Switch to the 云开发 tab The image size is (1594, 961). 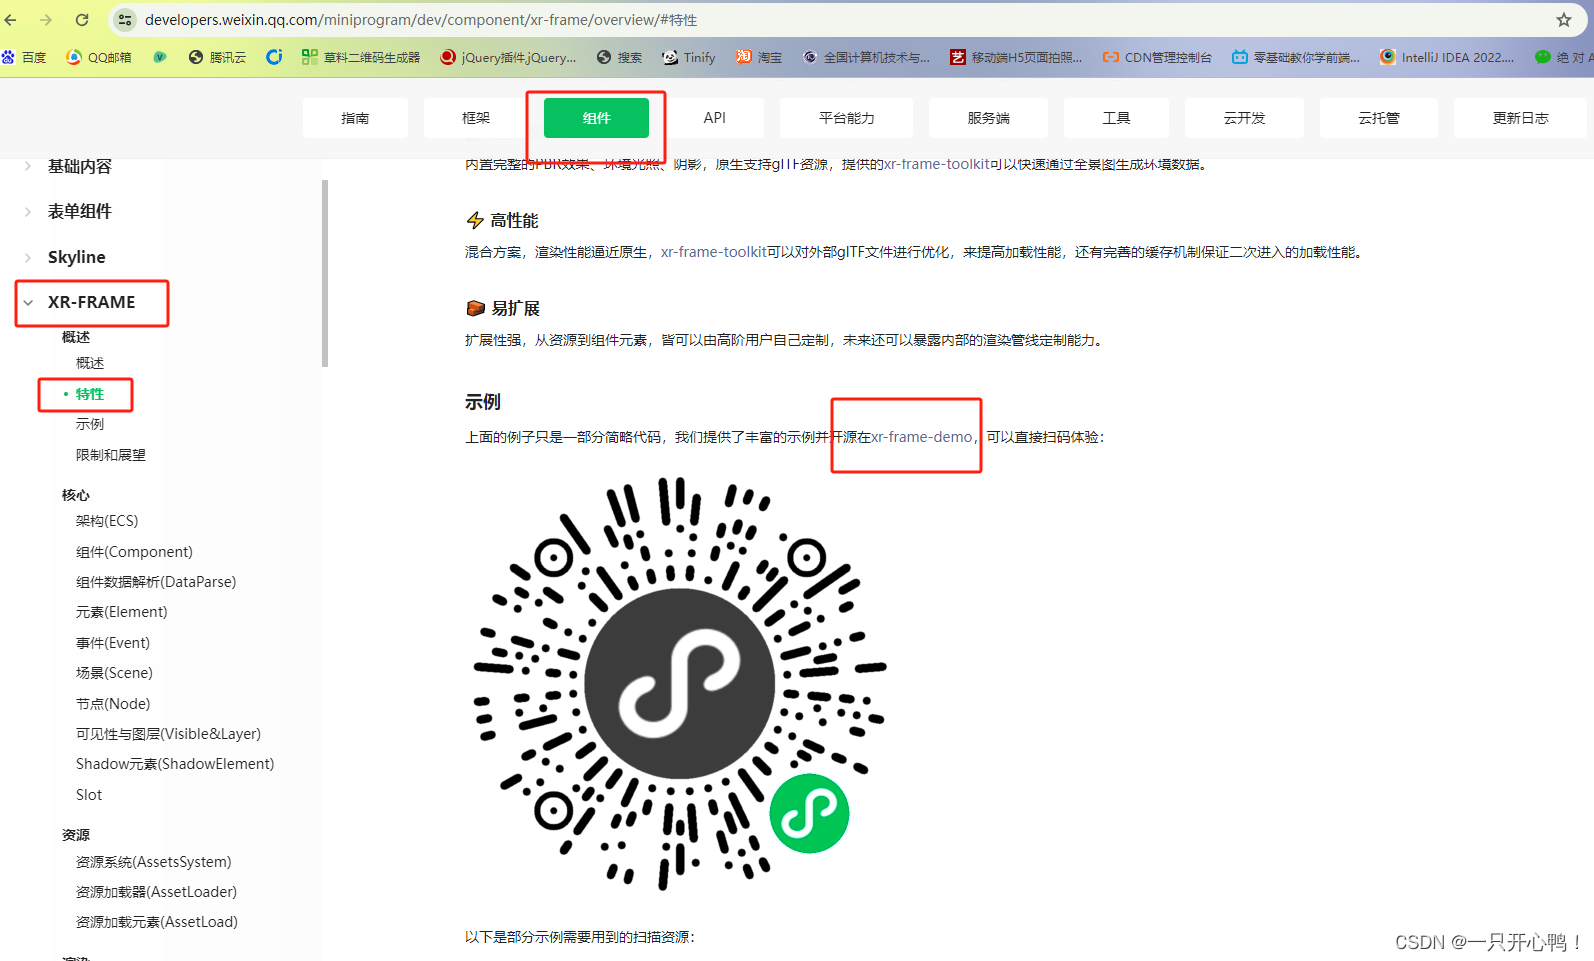tap(1244, 118)
